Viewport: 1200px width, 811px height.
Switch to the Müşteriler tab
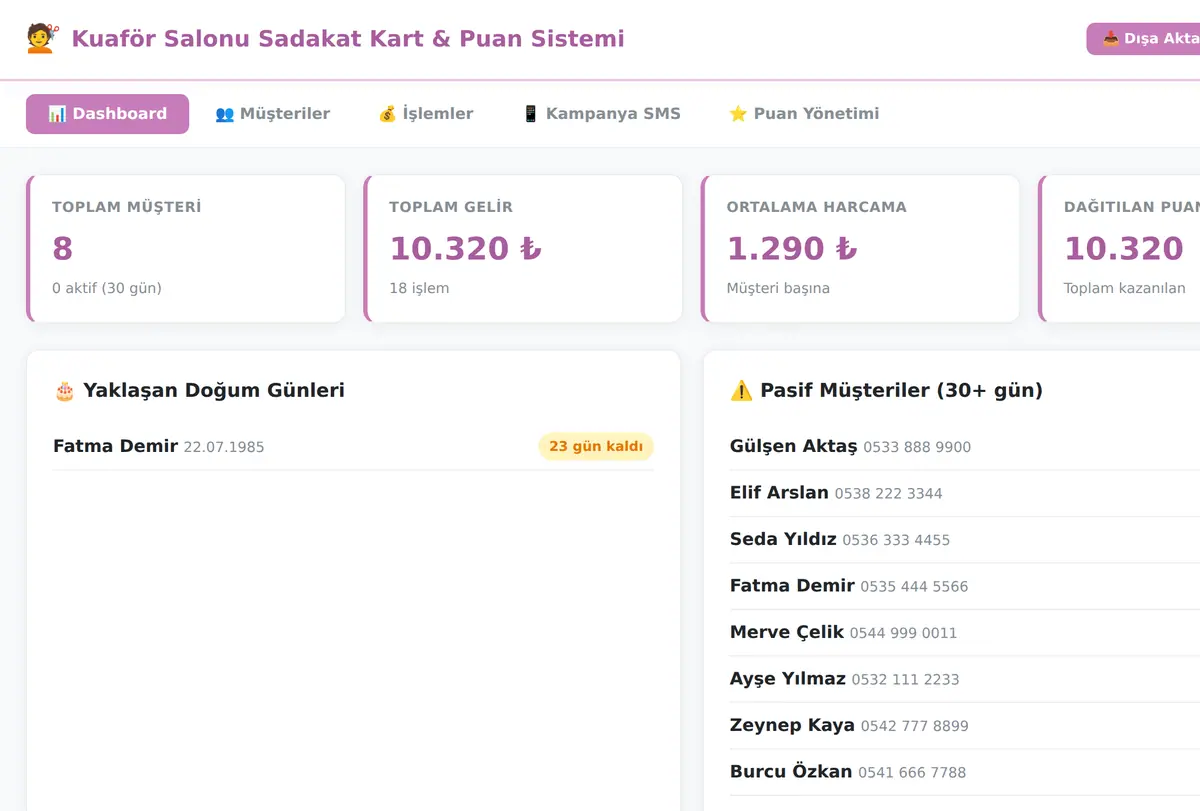[x=272, y=114]
